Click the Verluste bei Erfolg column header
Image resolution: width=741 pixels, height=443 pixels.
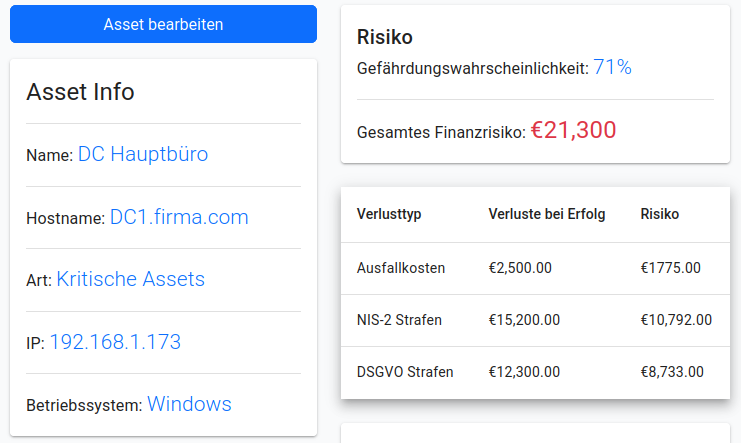547,214
